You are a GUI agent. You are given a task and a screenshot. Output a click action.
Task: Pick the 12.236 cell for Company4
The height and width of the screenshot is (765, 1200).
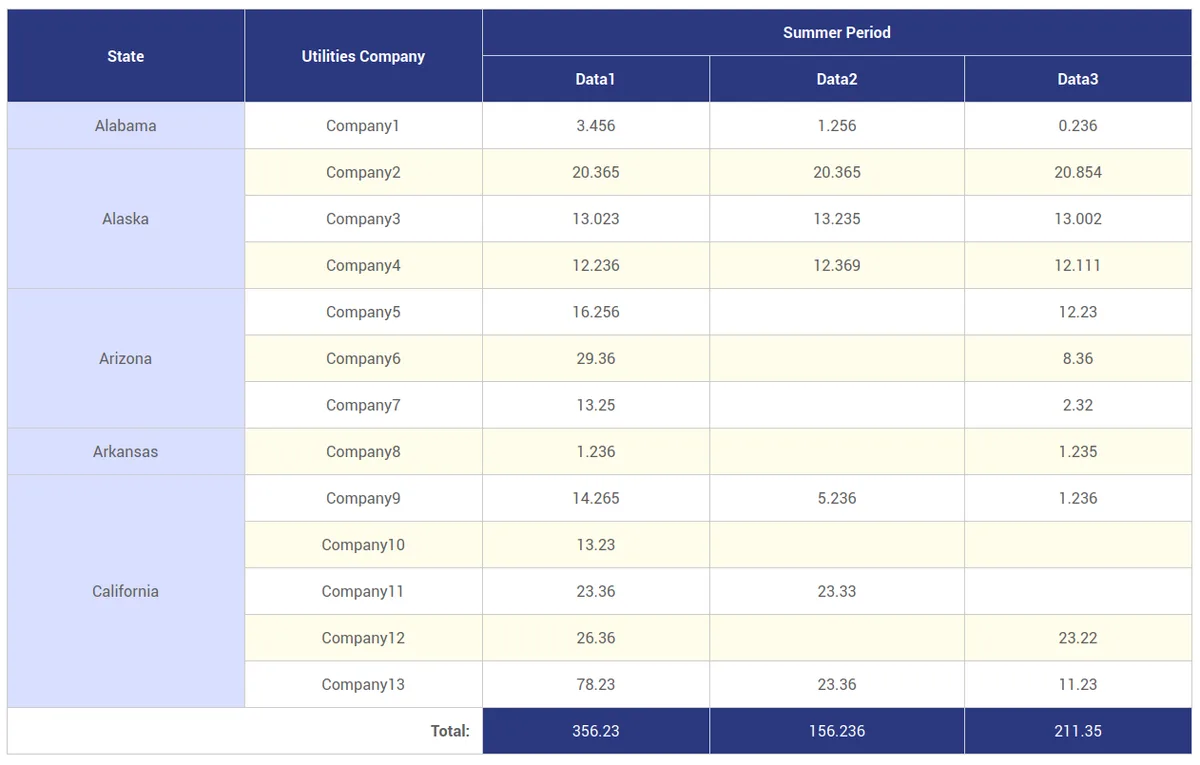(596, 265)
